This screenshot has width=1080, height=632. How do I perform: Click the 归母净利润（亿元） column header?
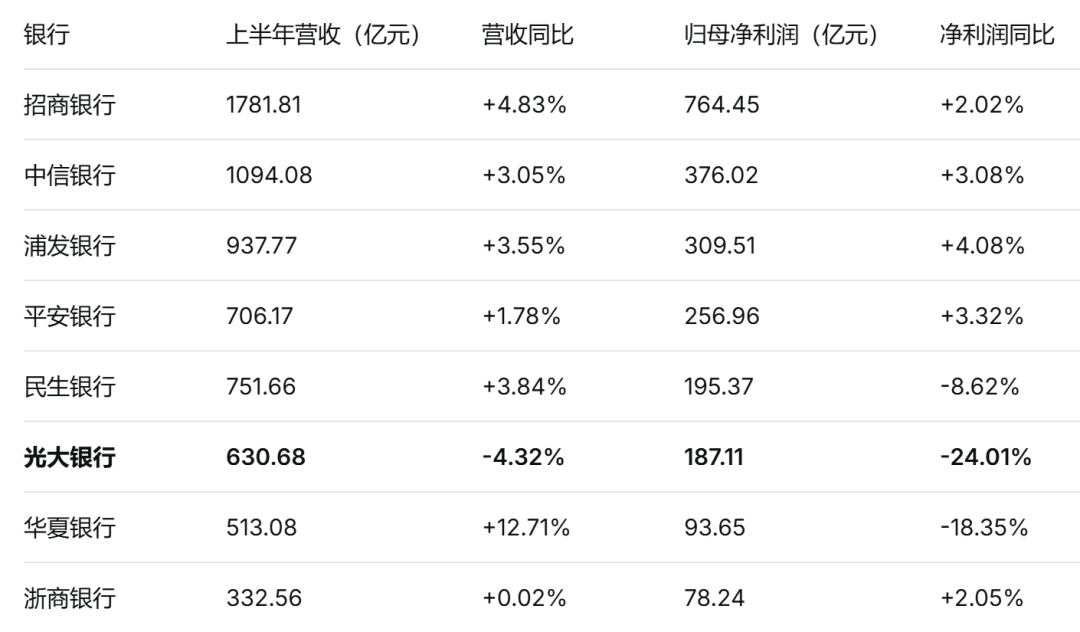coord(782,34)
